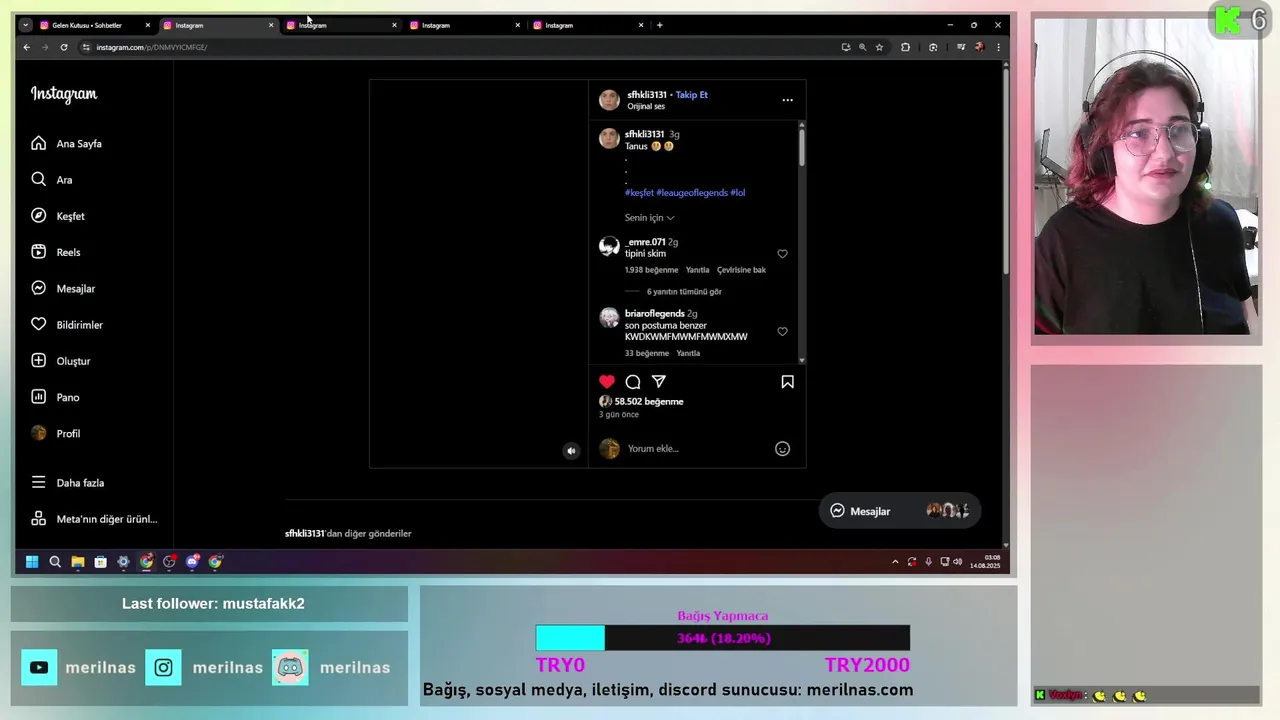Viewport: 1280px width, 720px height.
Task: Click the Instagram logo
Action: tap(64, 94)
